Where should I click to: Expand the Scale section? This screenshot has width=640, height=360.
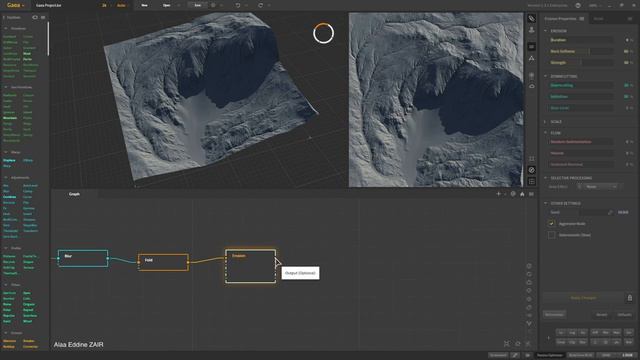pyautogui.click(x=546, y=122)
